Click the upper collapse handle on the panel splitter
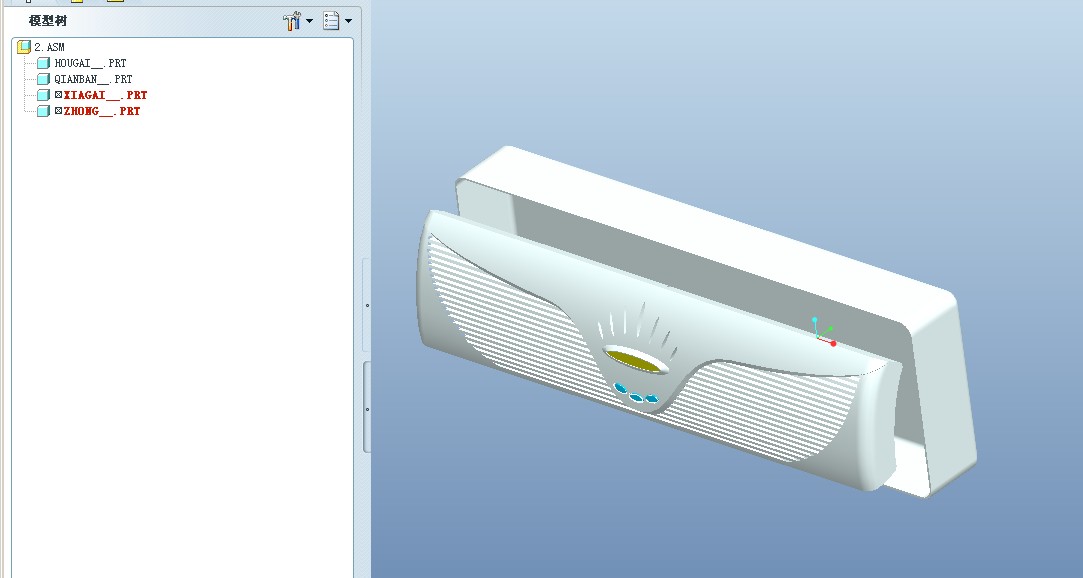Viewport: 1083px width, 578px height. click(x=367, y=305)
